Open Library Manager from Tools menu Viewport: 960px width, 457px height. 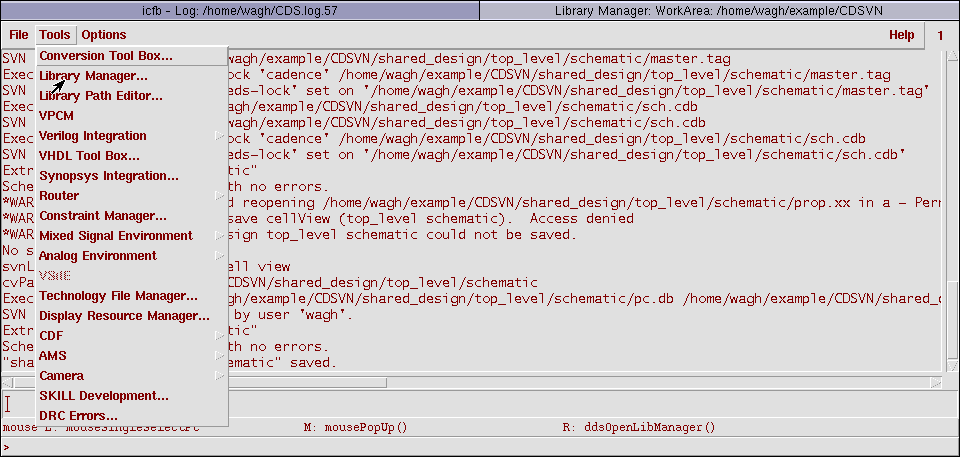pyautogui.click(x=94, y=76)
